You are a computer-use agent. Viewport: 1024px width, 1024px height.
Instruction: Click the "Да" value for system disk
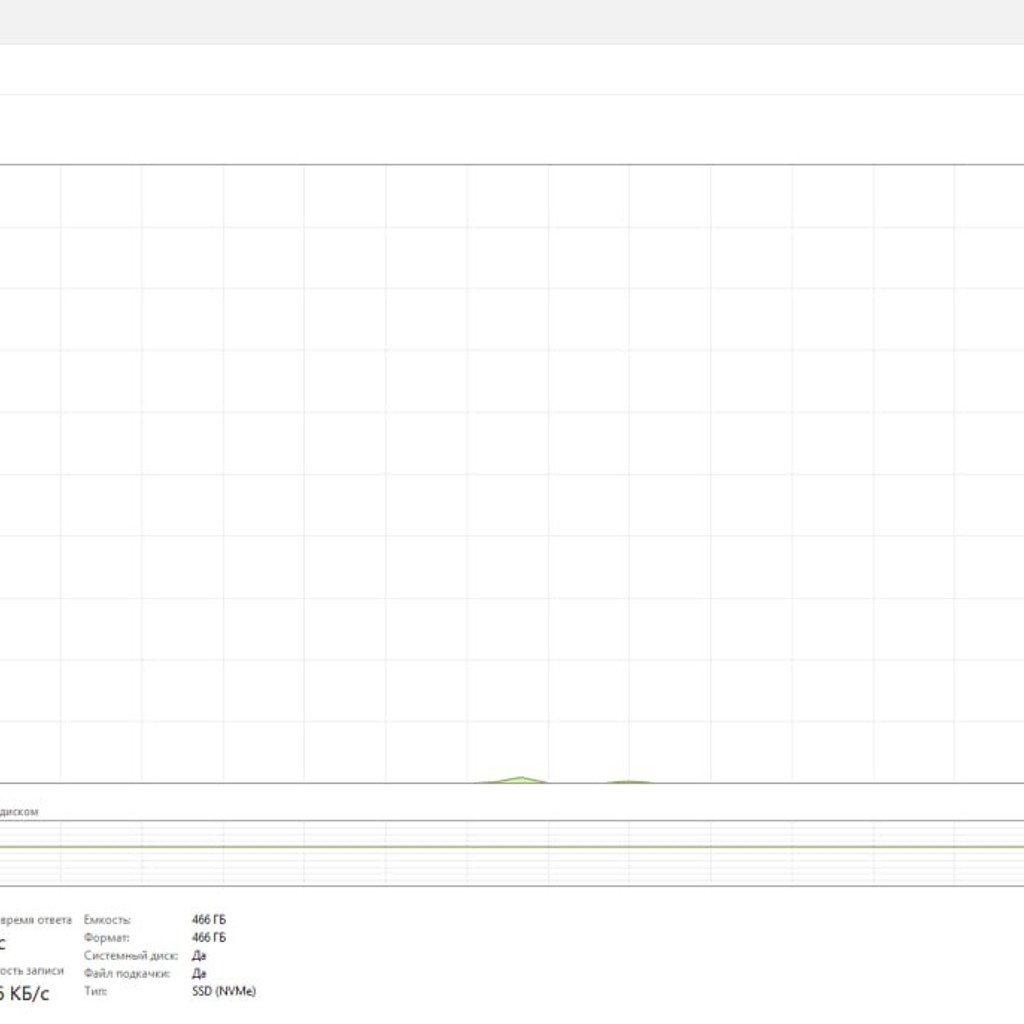pyautogui.click(x=199, y=955)
